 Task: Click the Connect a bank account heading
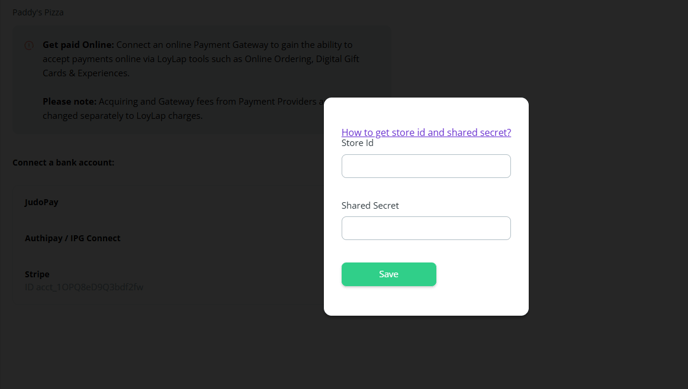[x=63, y=162]
